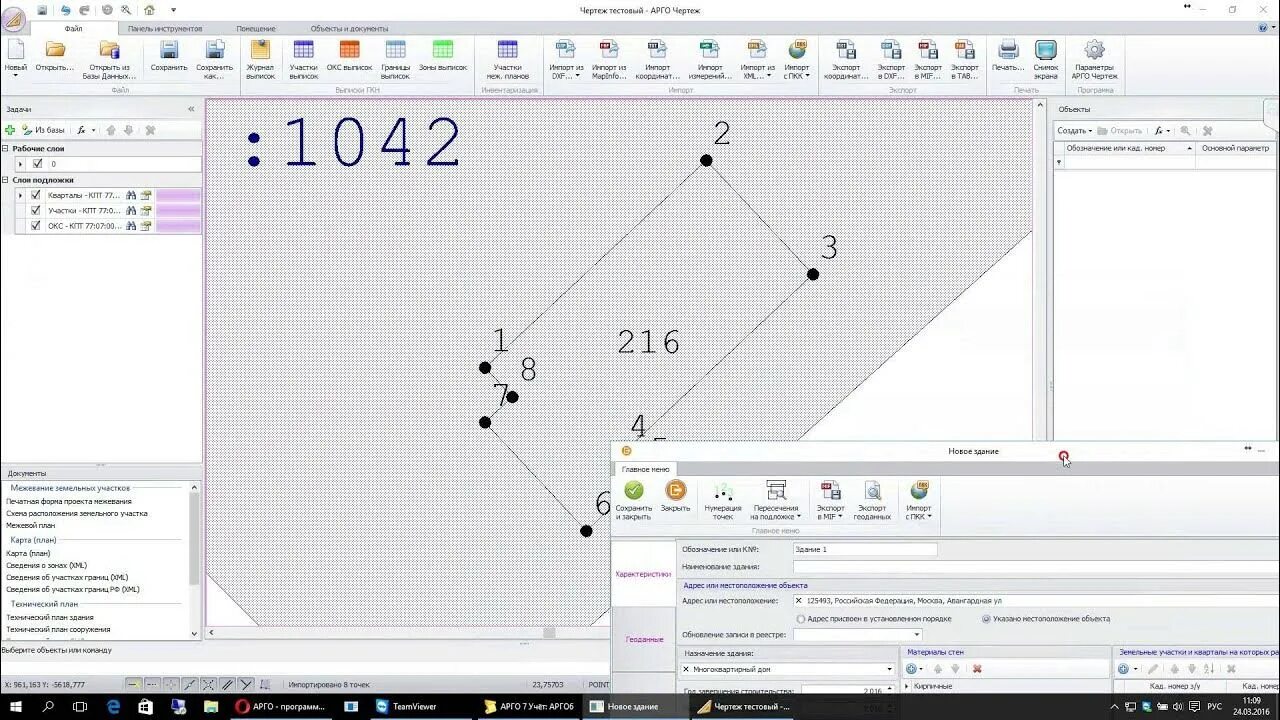Toggle ОКС layer visibility checkbox

36,226
